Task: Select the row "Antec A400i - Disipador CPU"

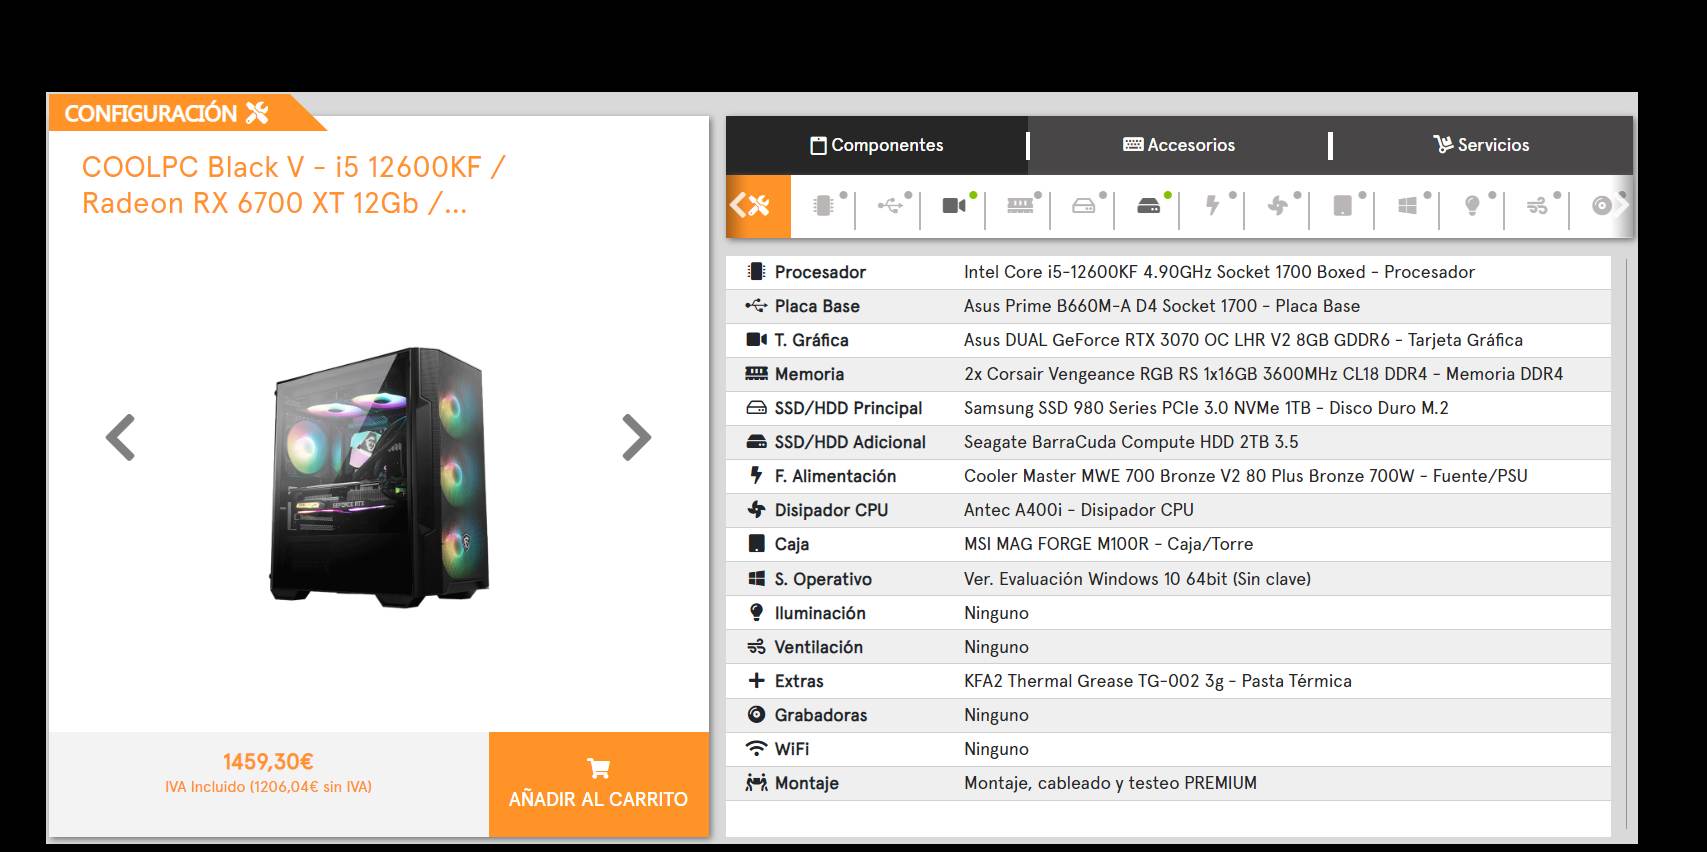Action: tap(1168, 510)
